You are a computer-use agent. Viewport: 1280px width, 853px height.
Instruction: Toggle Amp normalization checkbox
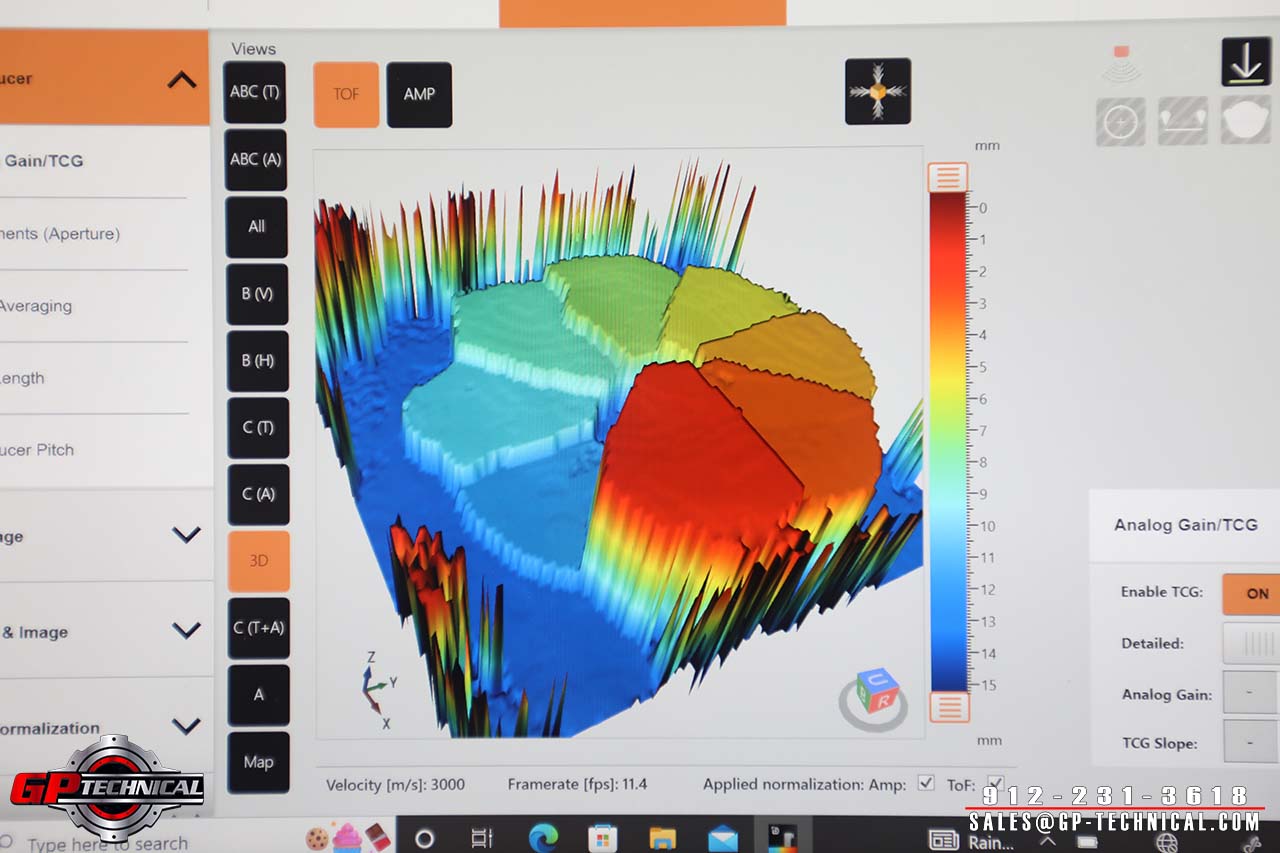pyautogui.click(x=926, y=783)
